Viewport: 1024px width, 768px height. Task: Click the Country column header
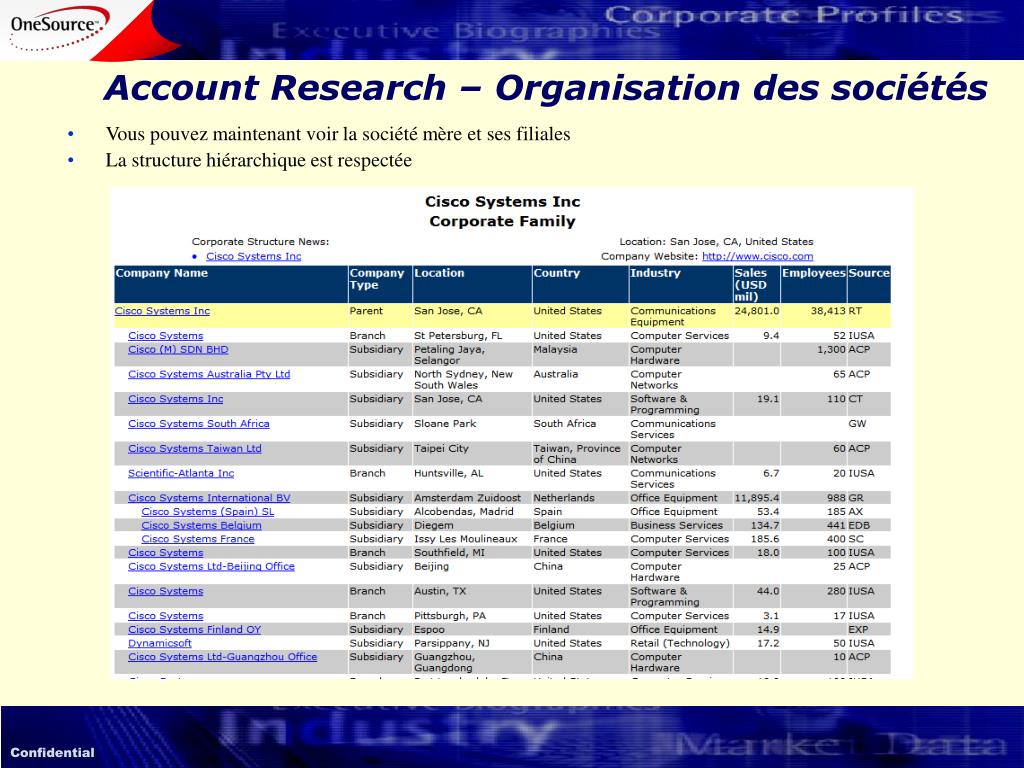click(x=580, y=284)
